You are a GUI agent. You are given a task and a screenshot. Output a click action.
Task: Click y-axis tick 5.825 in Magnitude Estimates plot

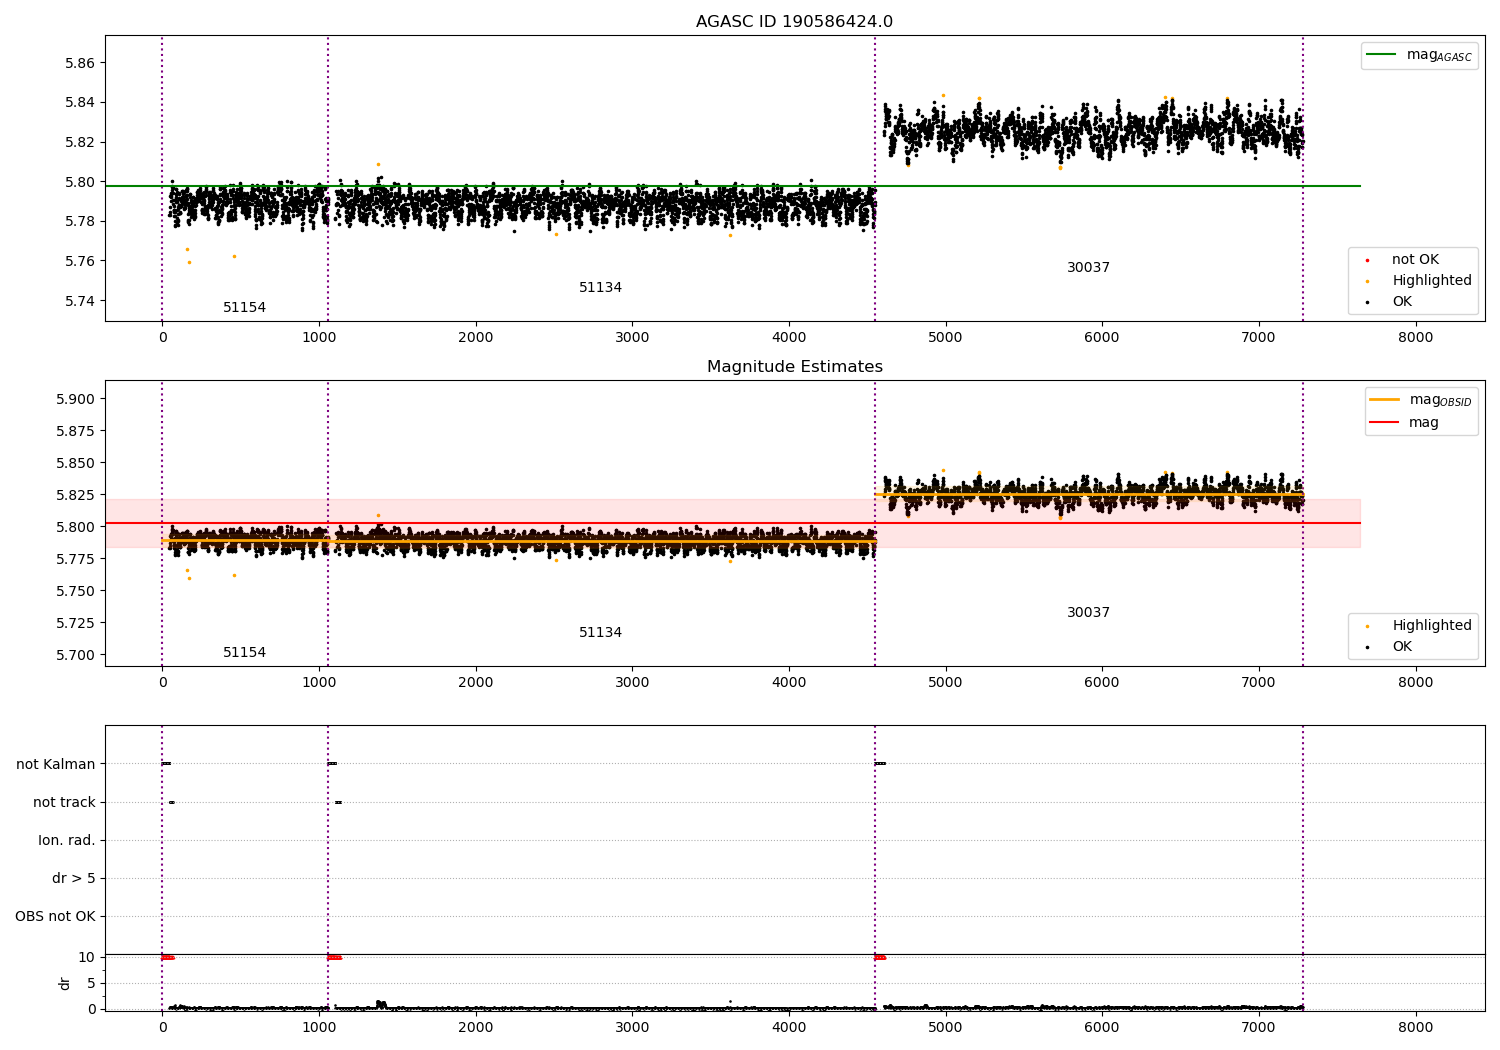click(x=76, y=496)
